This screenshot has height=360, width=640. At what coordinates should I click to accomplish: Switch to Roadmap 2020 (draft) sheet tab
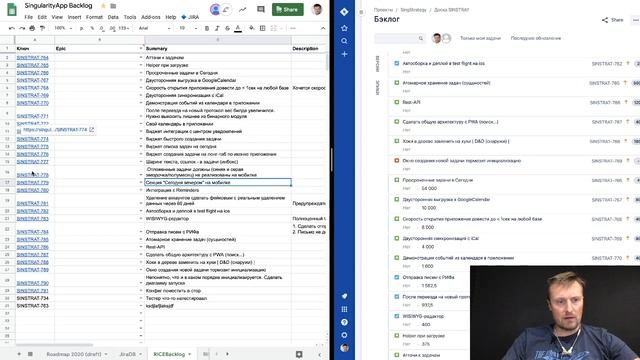(73, 354)
